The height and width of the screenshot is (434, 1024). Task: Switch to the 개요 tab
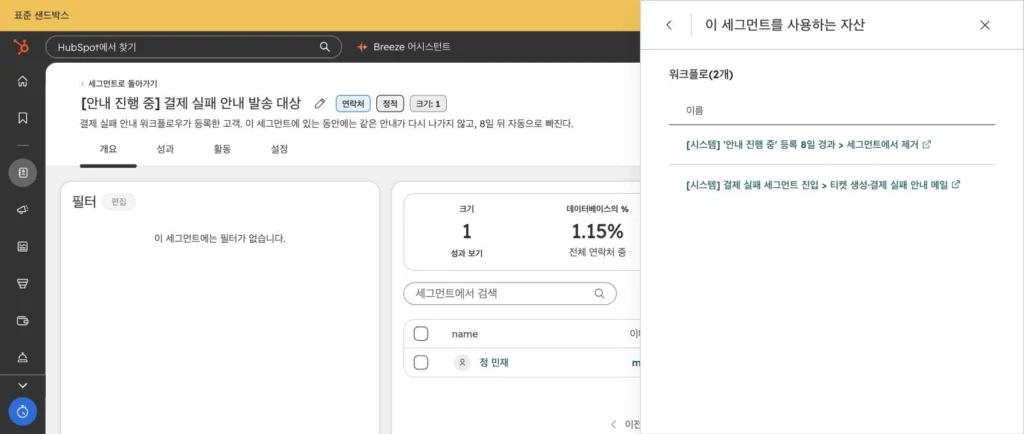(x=108, y=149)
